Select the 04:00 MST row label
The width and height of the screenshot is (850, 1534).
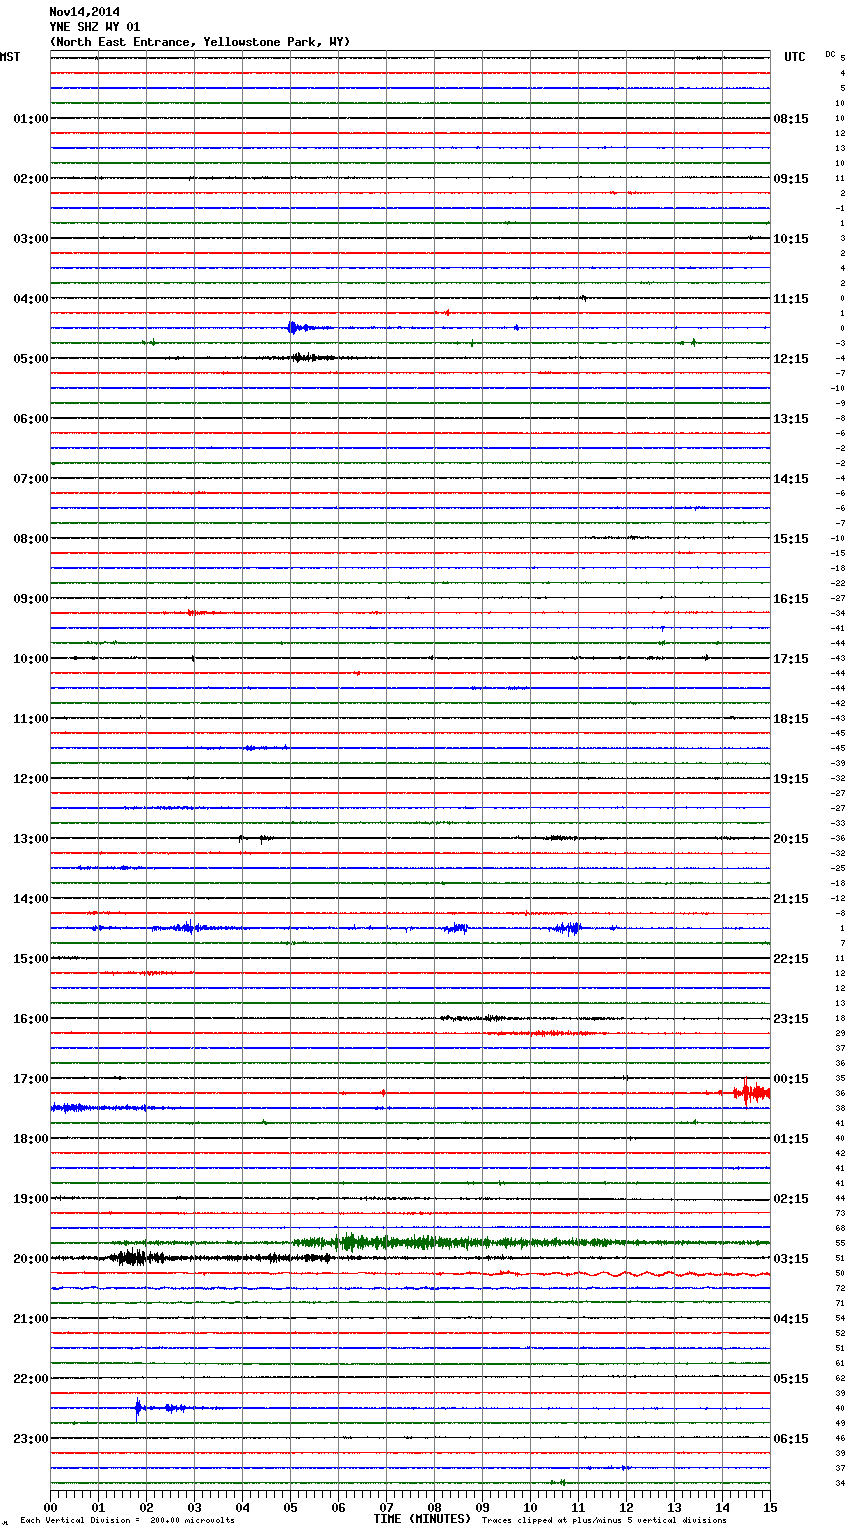click(x=30, y=299)
